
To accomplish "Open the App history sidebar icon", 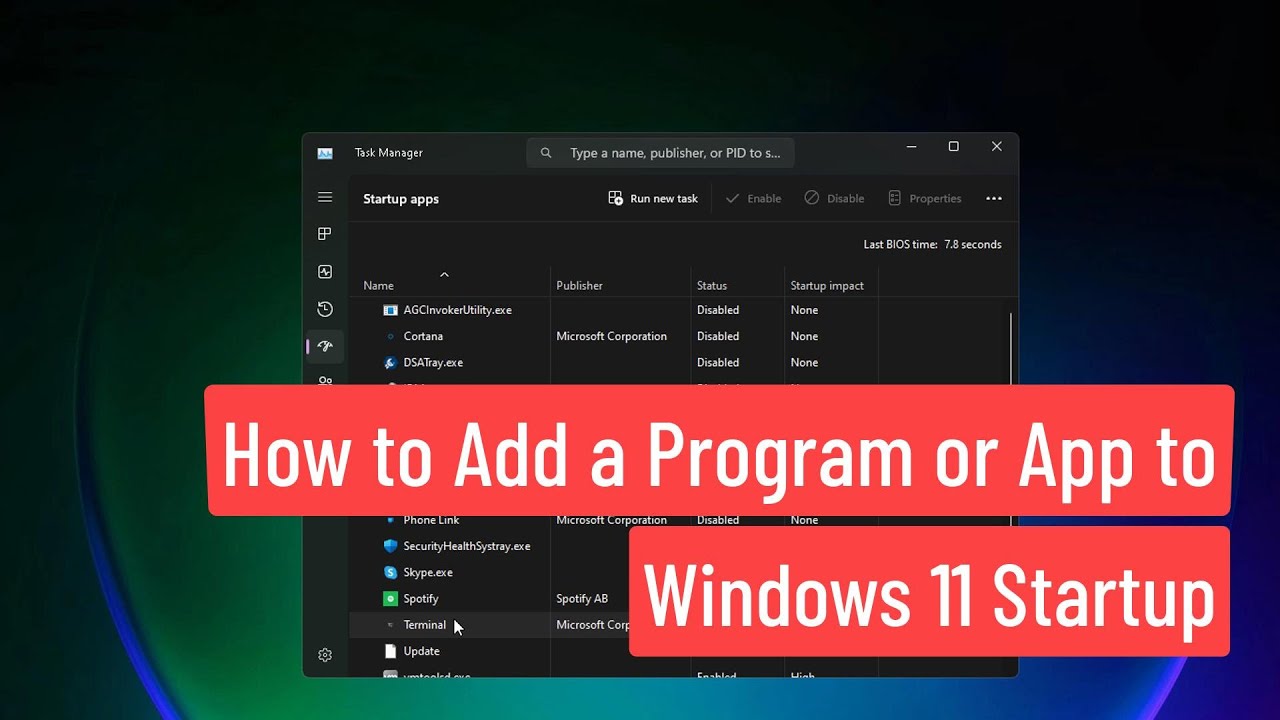I will (x=325, y=309).
